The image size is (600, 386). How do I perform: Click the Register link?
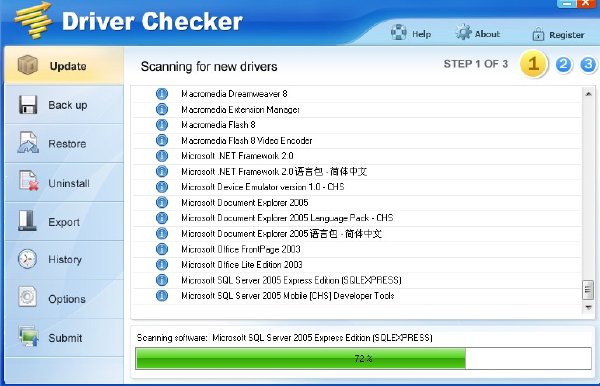[567, 35]
